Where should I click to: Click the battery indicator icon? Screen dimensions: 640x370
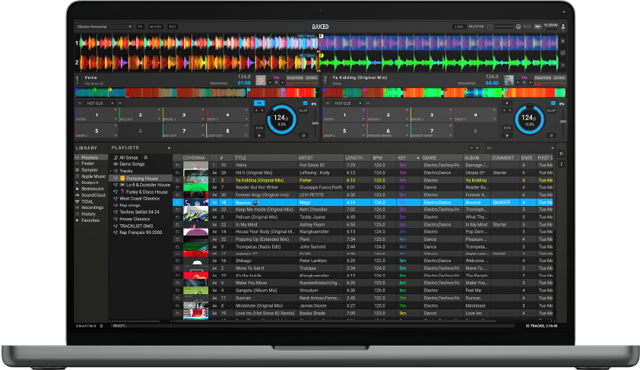tap(538, 27)
